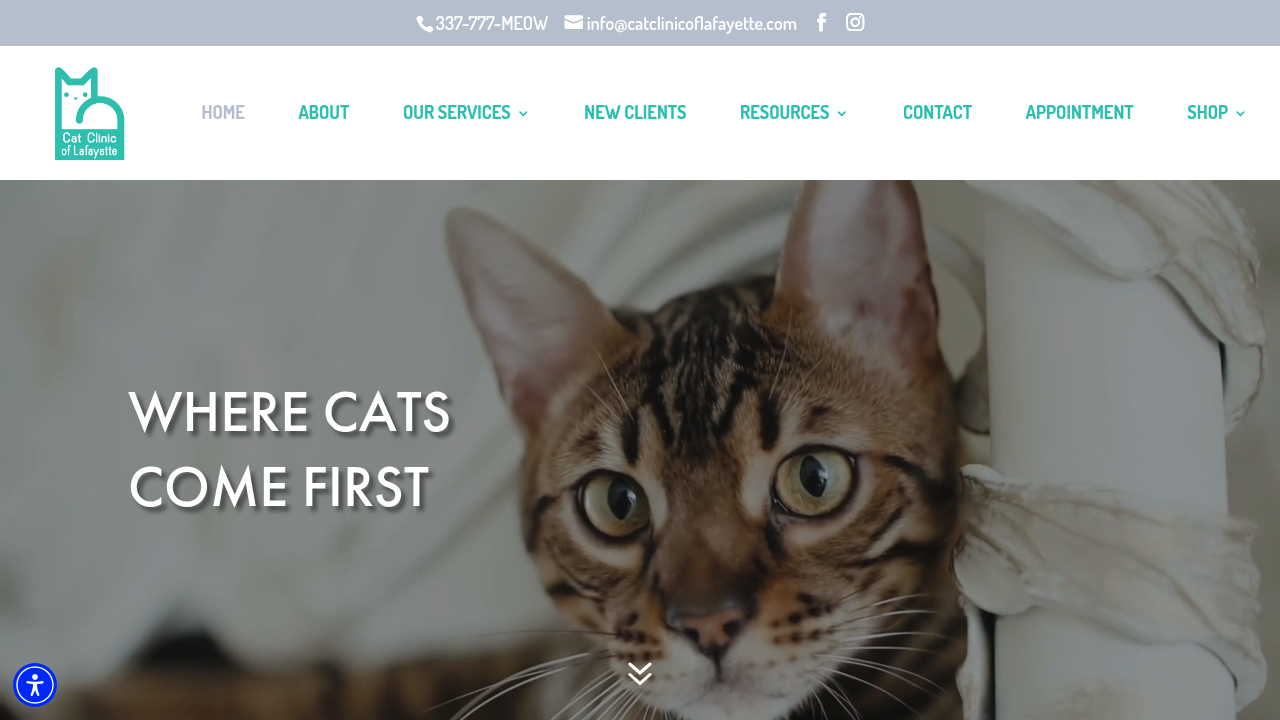Expand the Shop dropdown arrow
Viewport: 1280px width, 720px height.
point(1241,113)
